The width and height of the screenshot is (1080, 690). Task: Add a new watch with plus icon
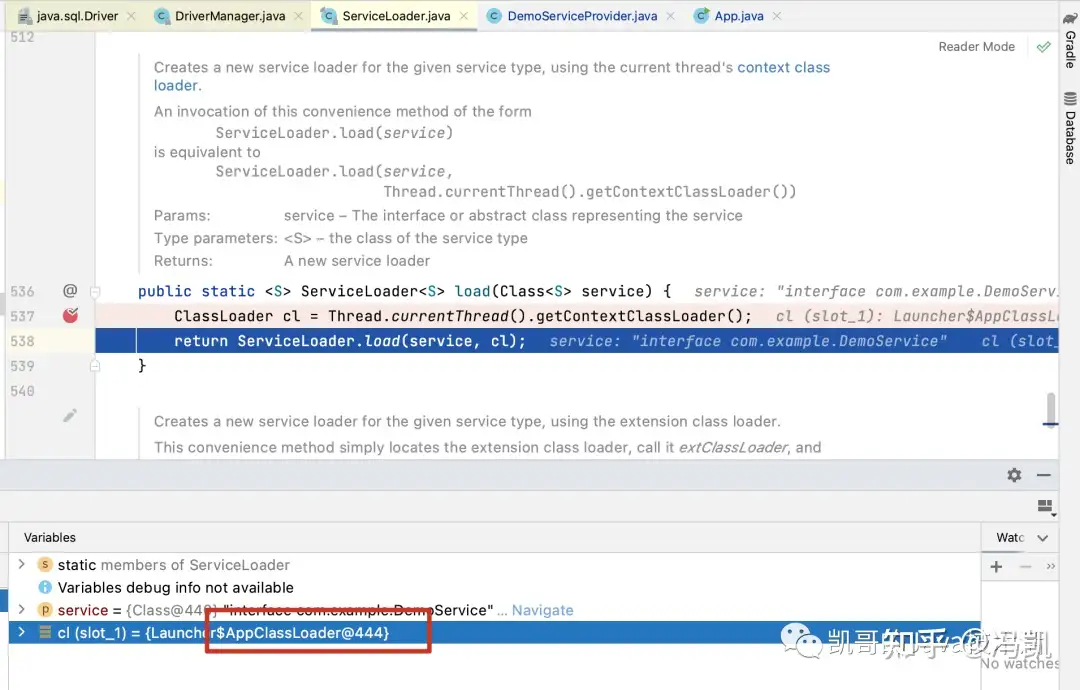click(996, 567)
